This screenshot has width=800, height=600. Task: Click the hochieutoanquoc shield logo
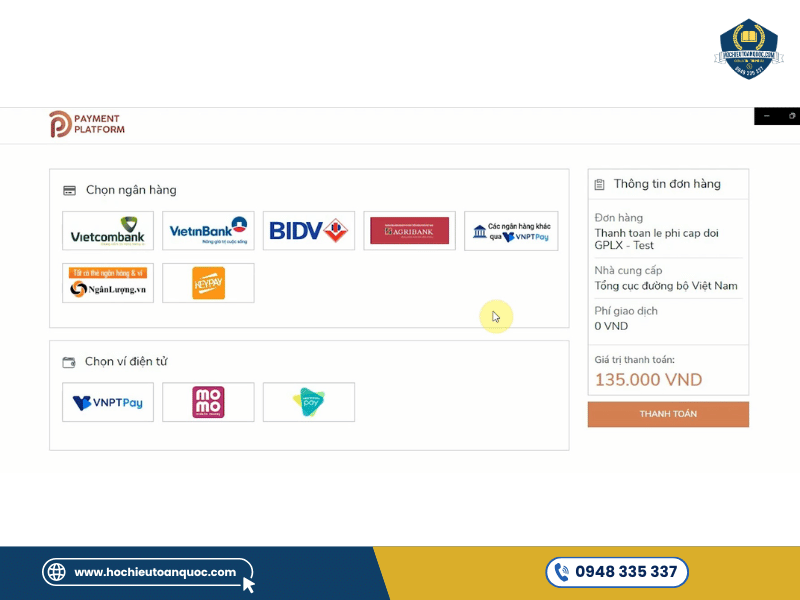(x=748, y=49)
